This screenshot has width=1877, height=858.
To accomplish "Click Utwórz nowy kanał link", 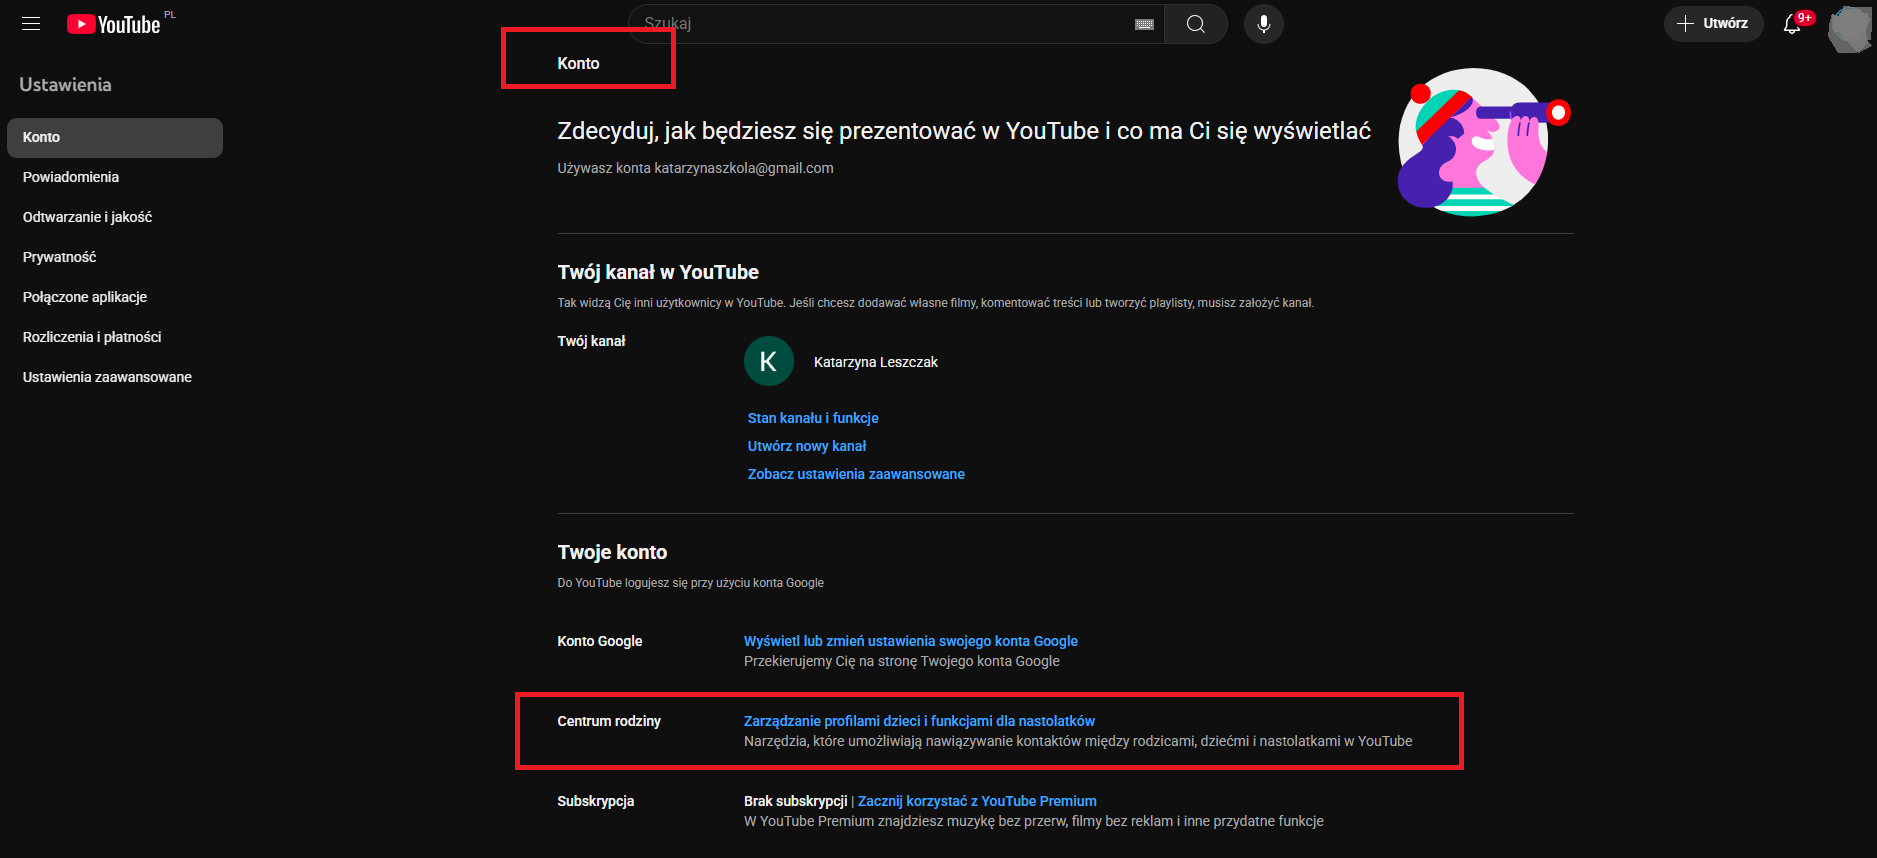I will pos(807,446).
